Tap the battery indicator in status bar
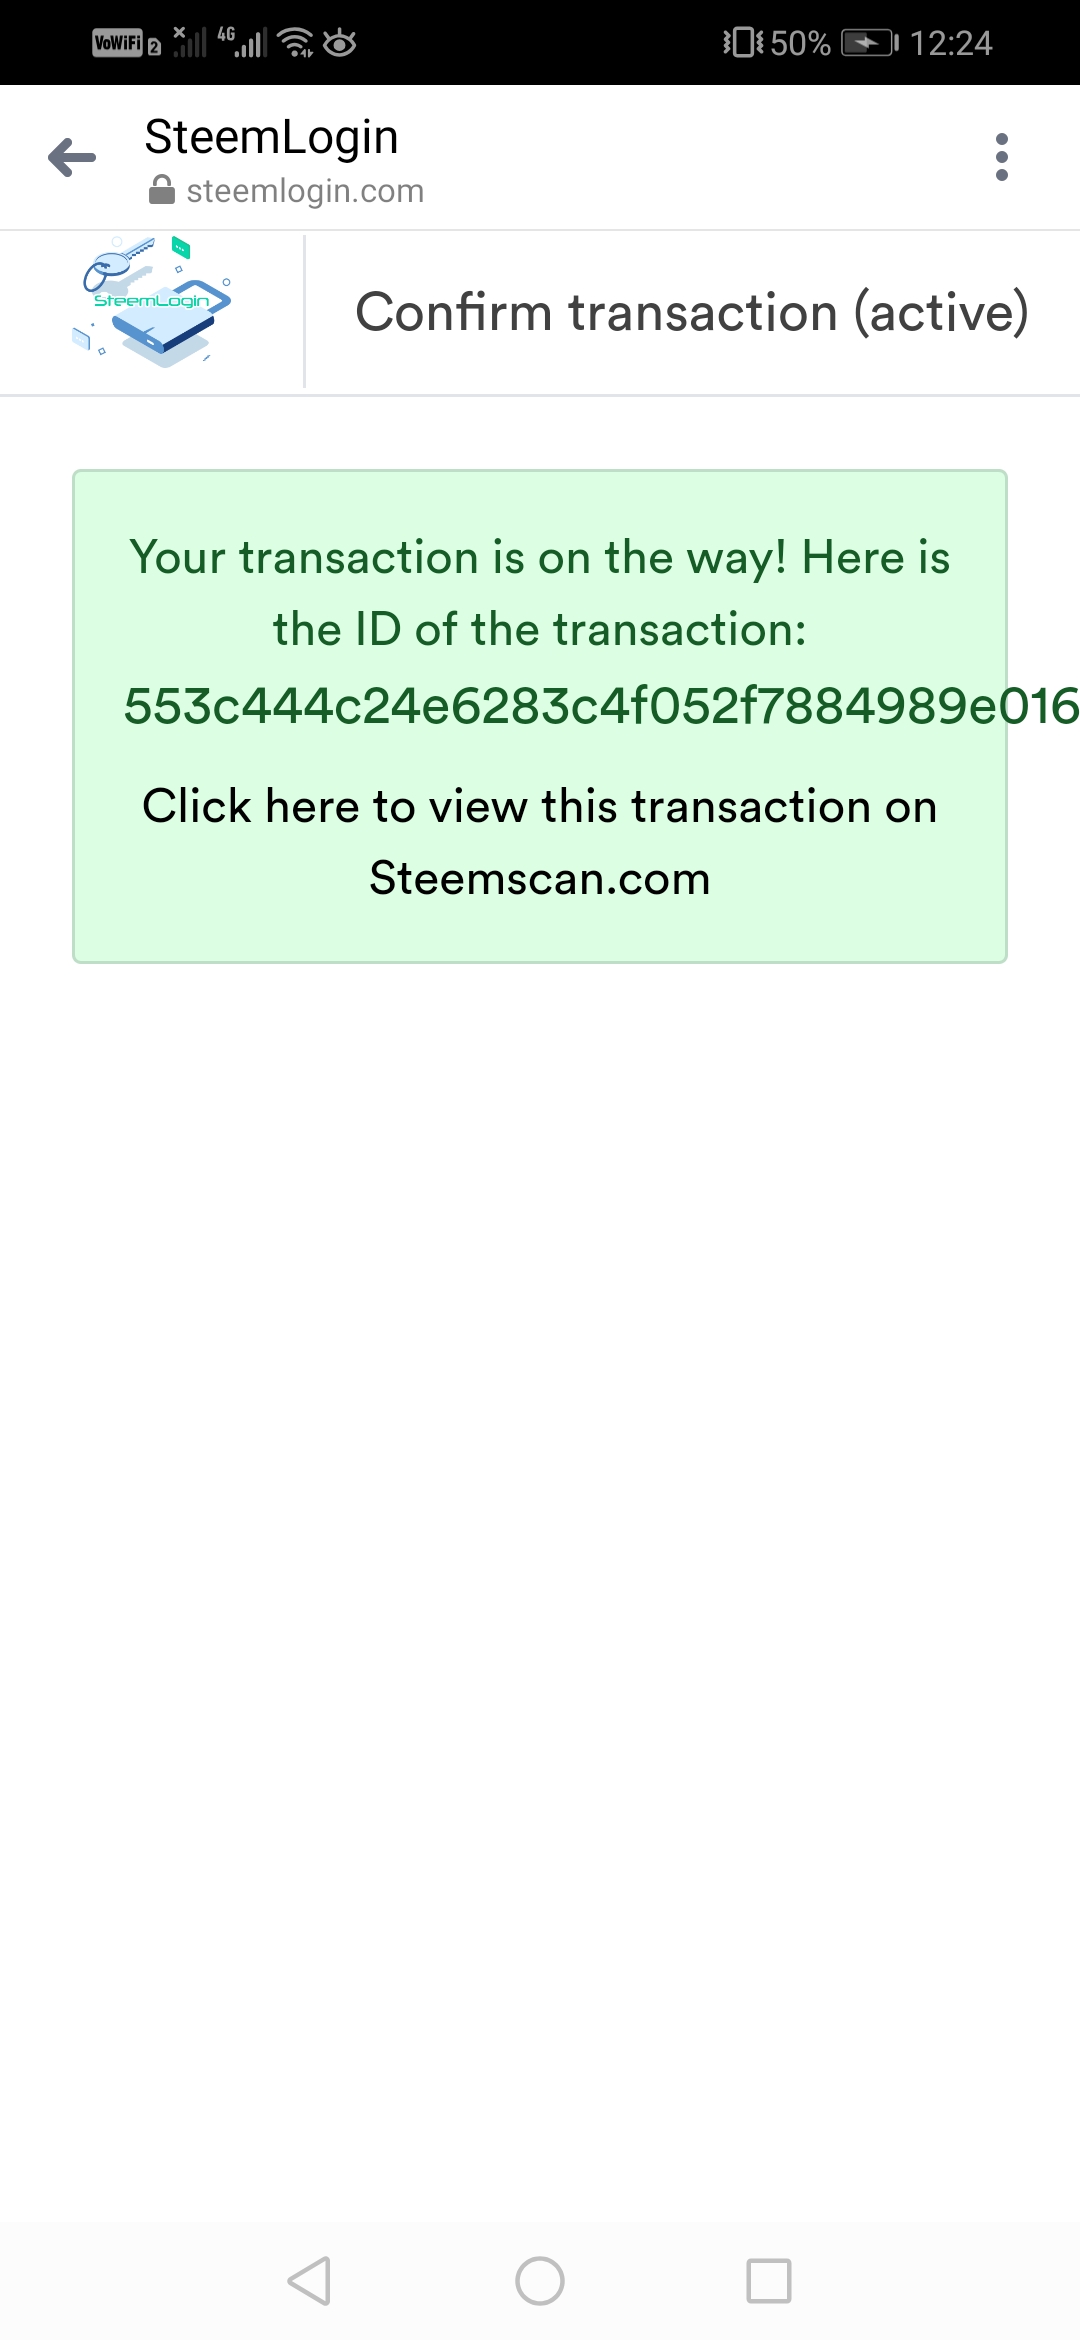The image size is (1080, 2340). point(870,43)
